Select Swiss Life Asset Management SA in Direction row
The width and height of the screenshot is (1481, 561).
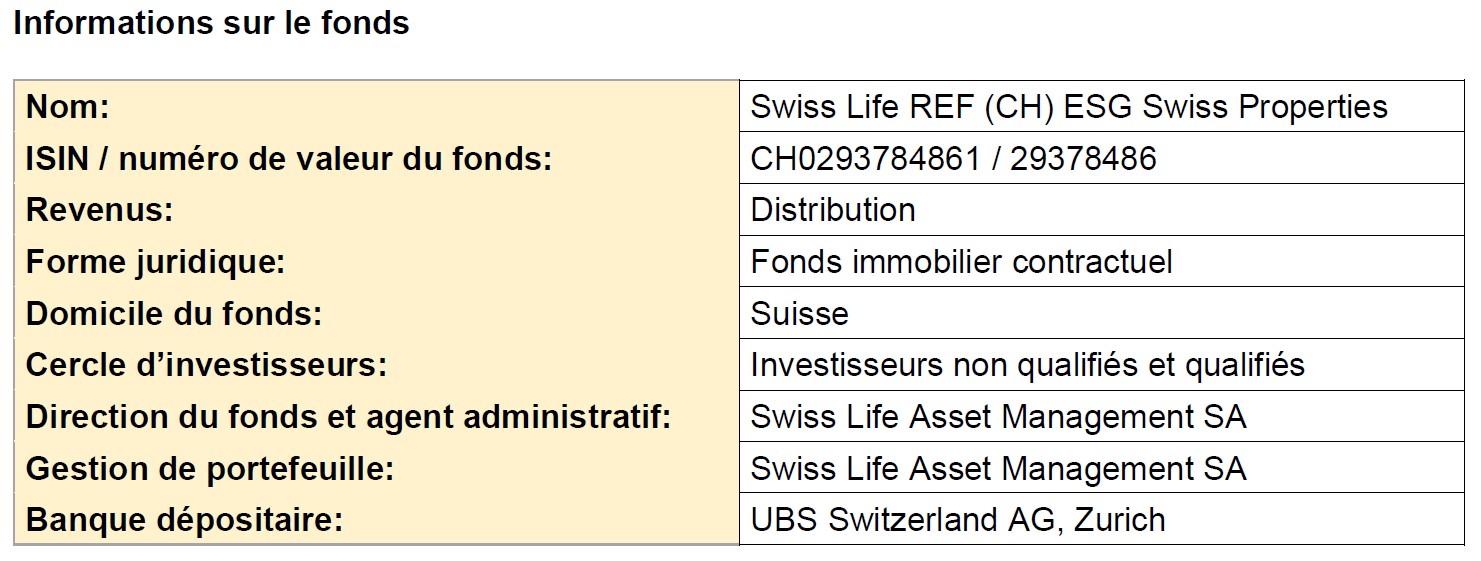[x=998, y=417]
